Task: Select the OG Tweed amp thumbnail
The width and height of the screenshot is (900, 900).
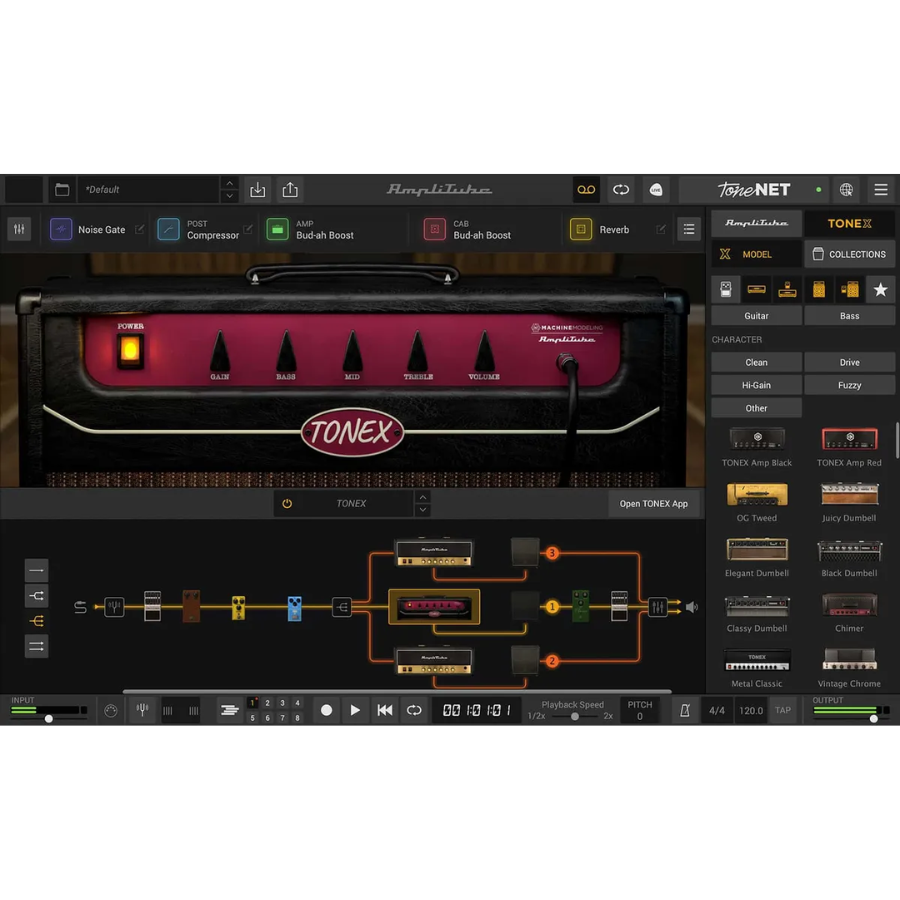Action: point(757,494)
